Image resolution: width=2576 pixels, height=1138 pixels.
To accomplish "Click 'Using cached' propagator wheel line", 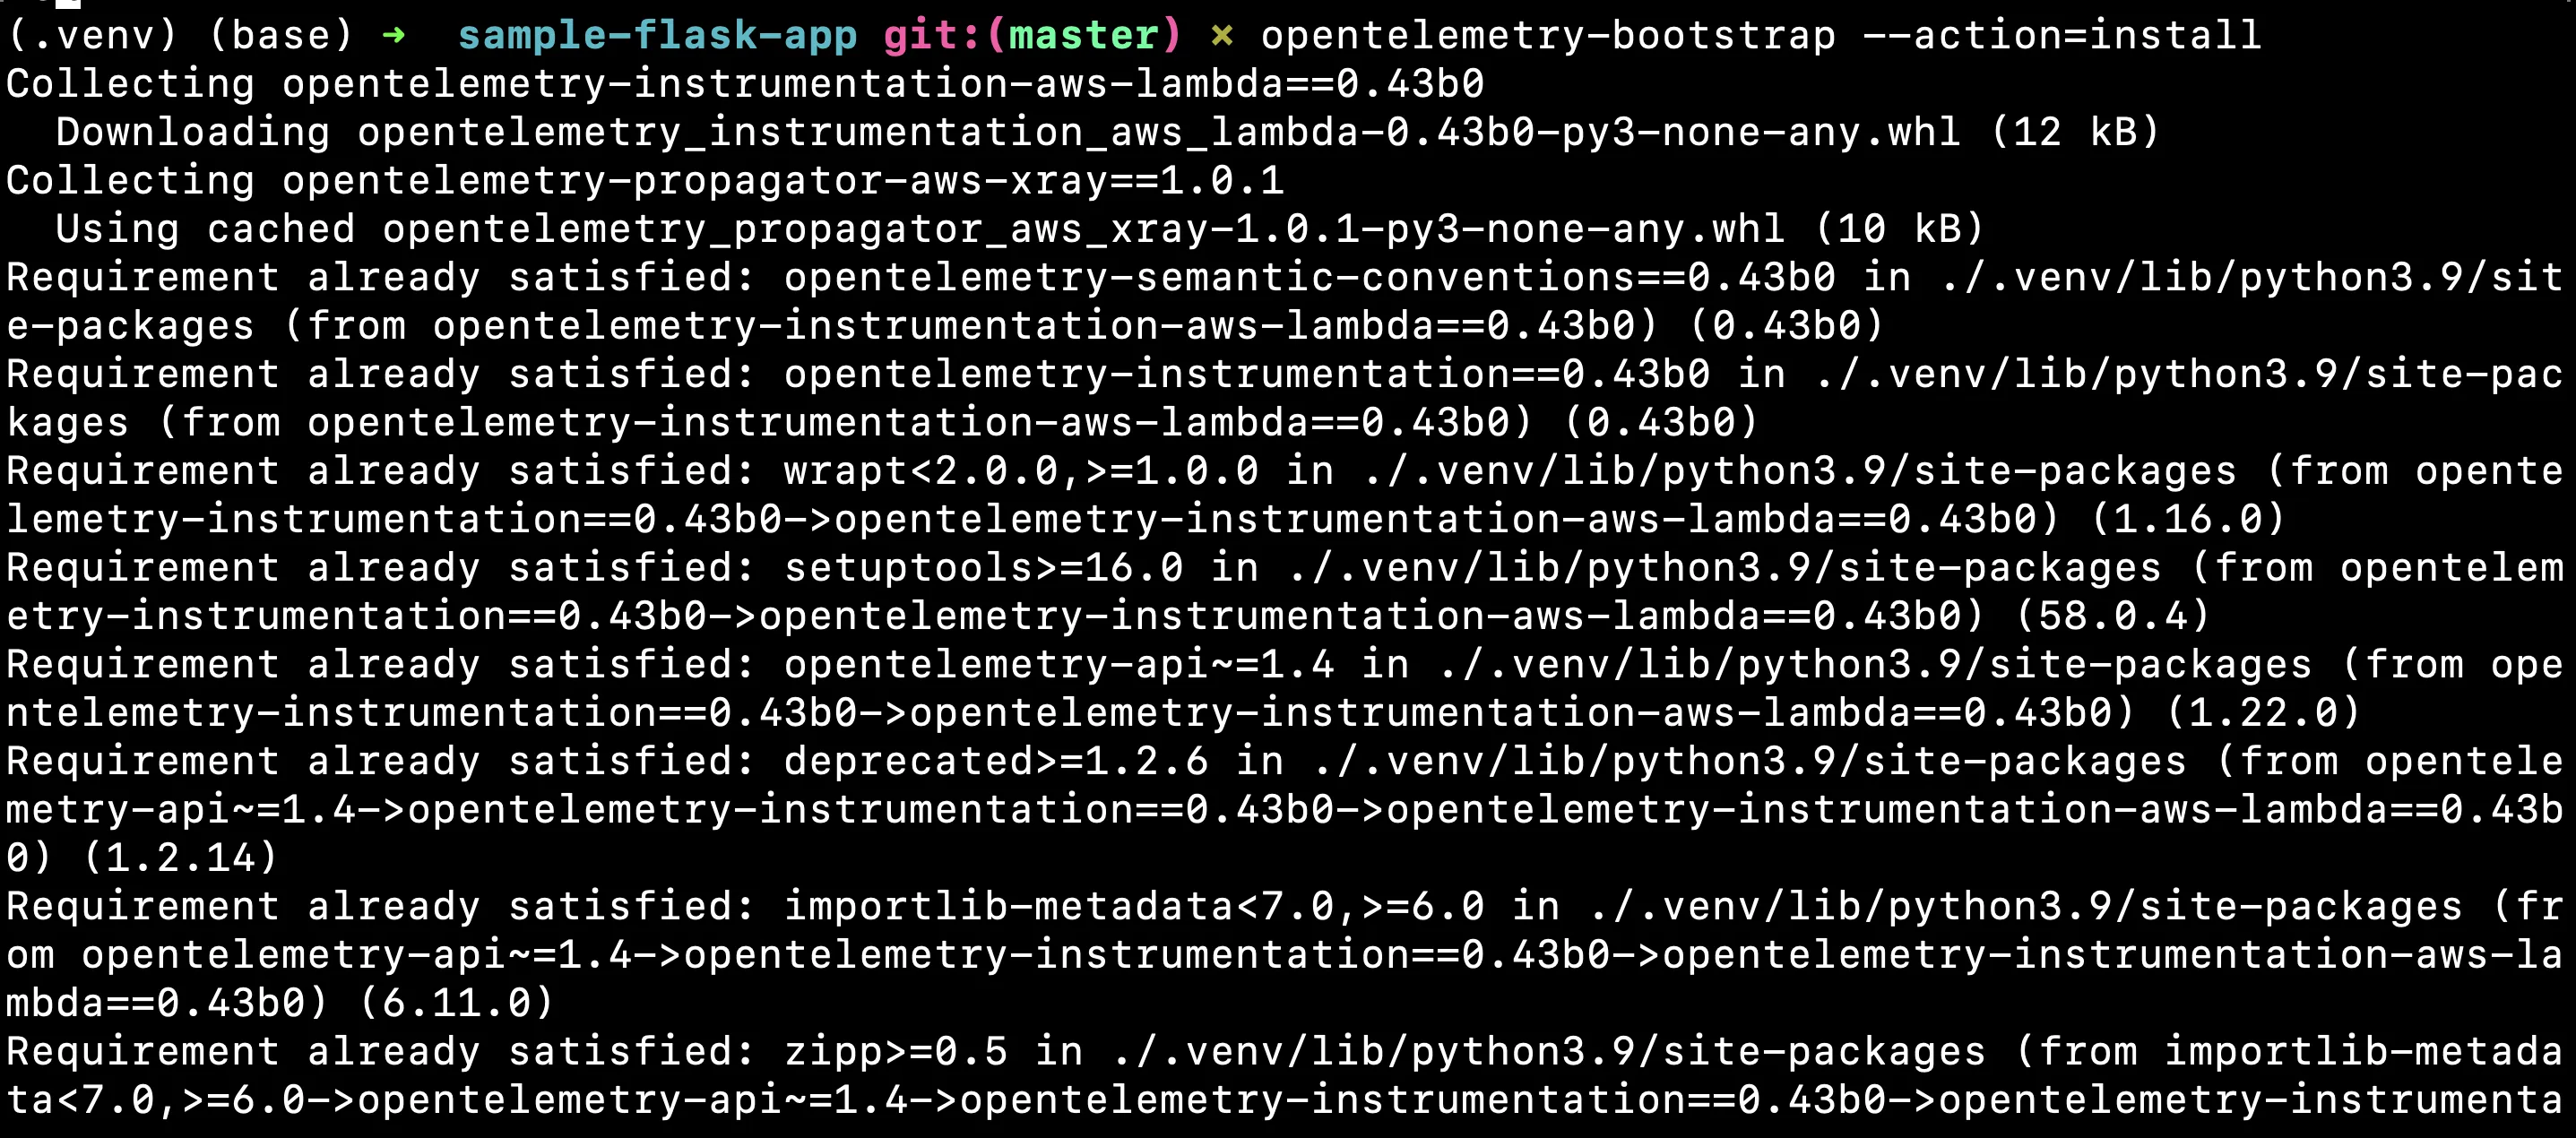I will 1020,229.
